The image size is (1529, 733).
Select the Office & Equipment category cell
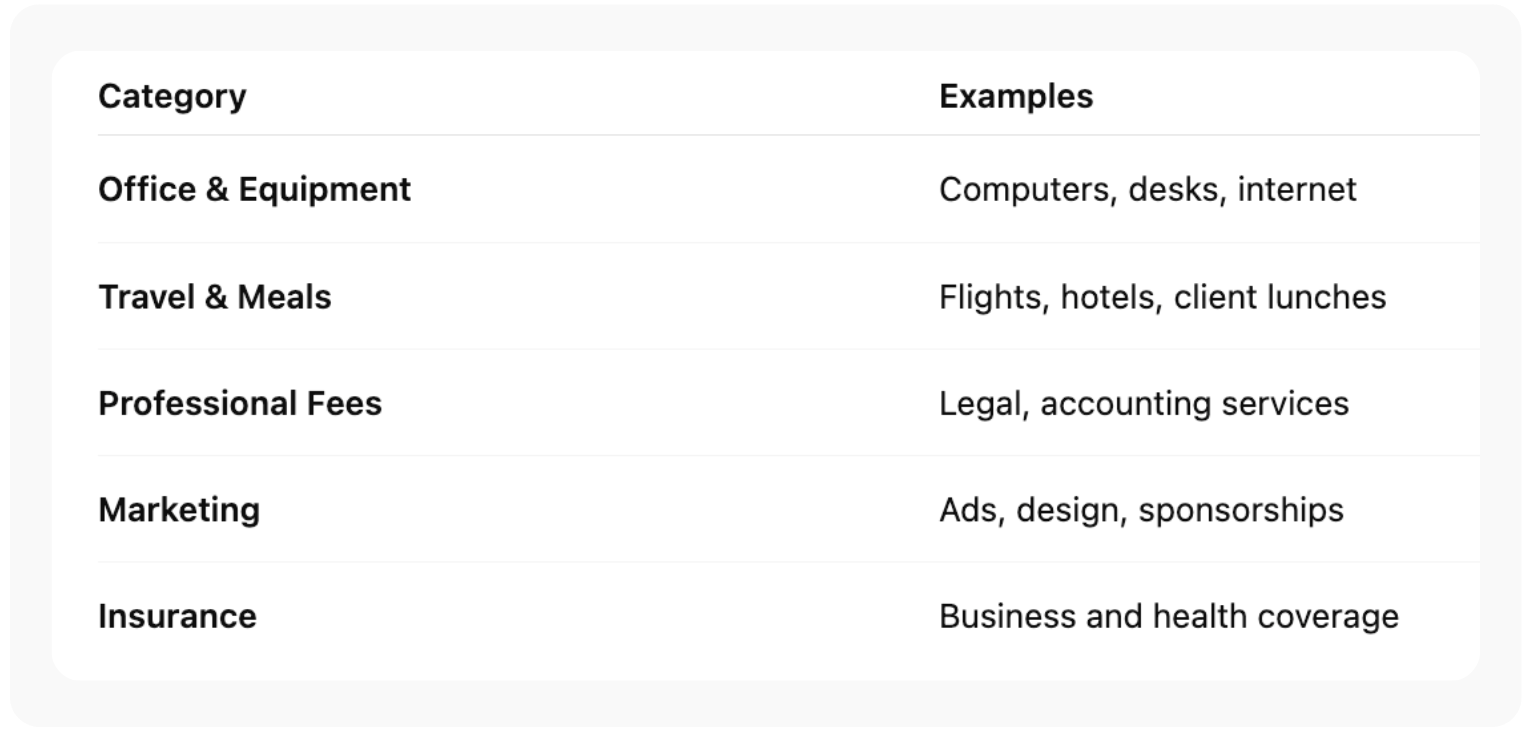coord(254,190)
